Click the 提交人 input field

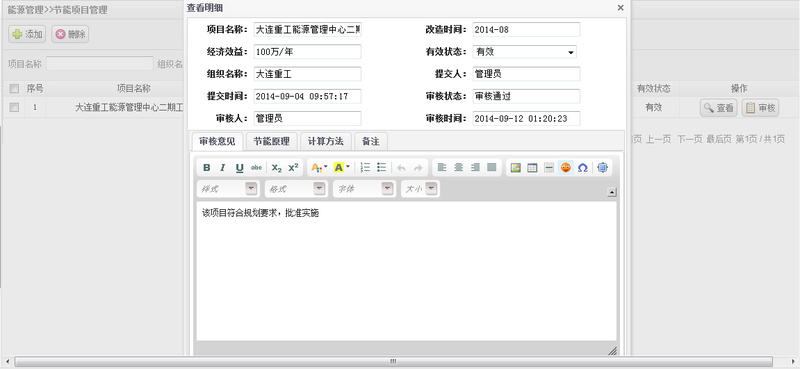tap(527, 74)
